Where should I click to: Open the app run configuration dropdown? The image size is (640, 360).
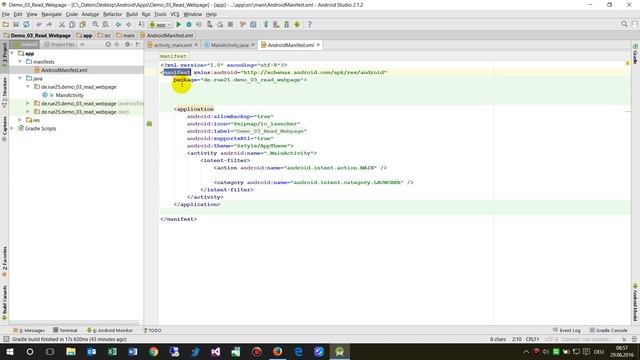point(160,24)
